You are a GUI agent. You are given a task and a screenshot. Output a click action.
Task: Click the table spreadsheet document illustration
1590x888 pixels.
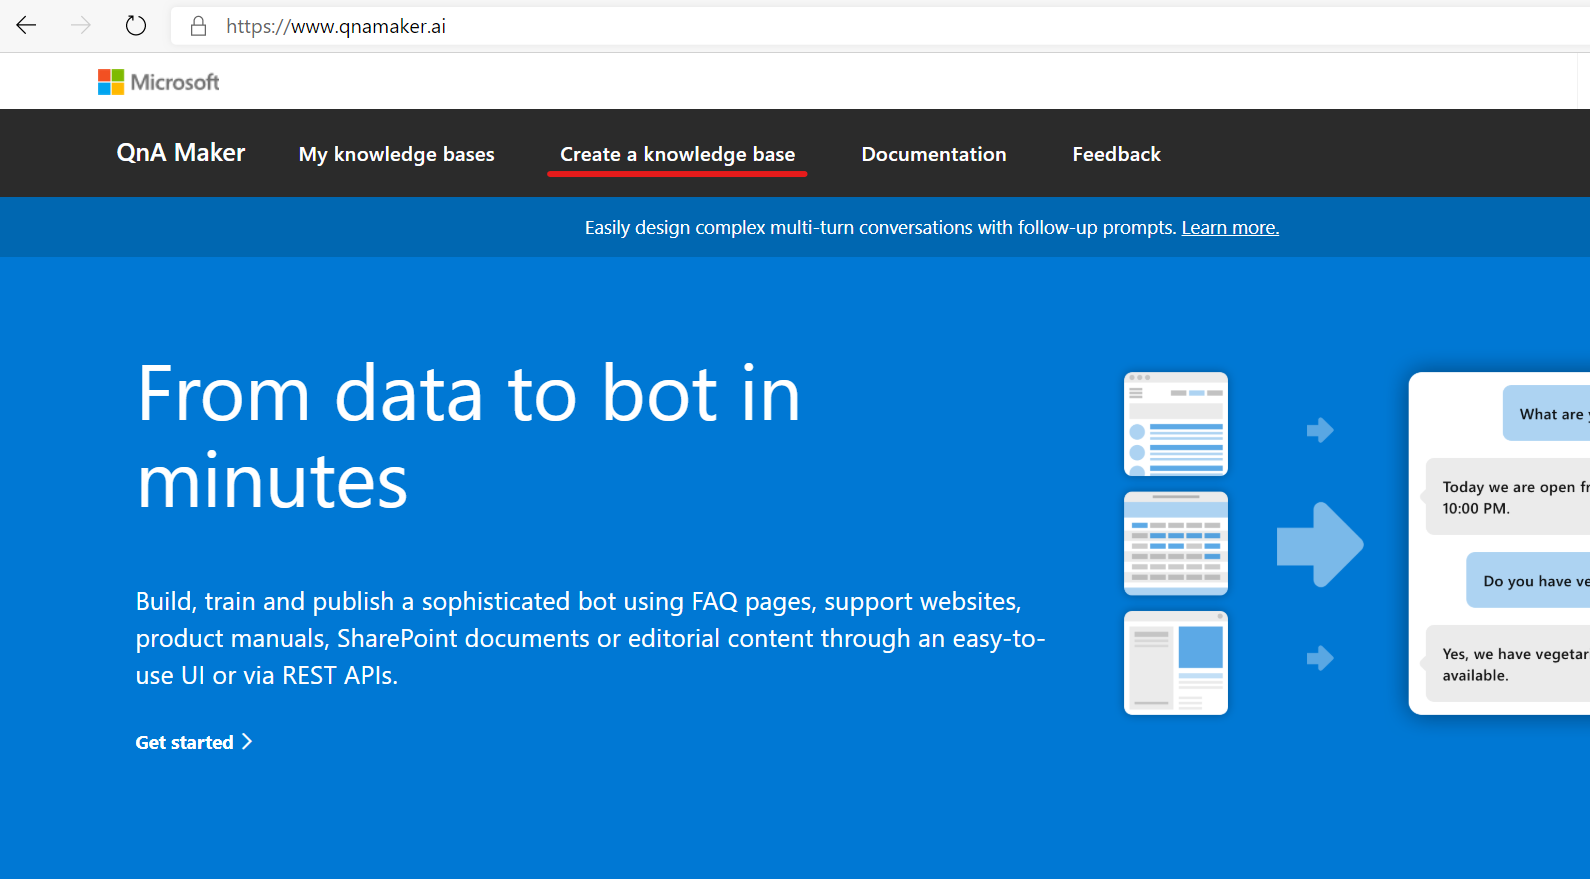point(1176,543)
